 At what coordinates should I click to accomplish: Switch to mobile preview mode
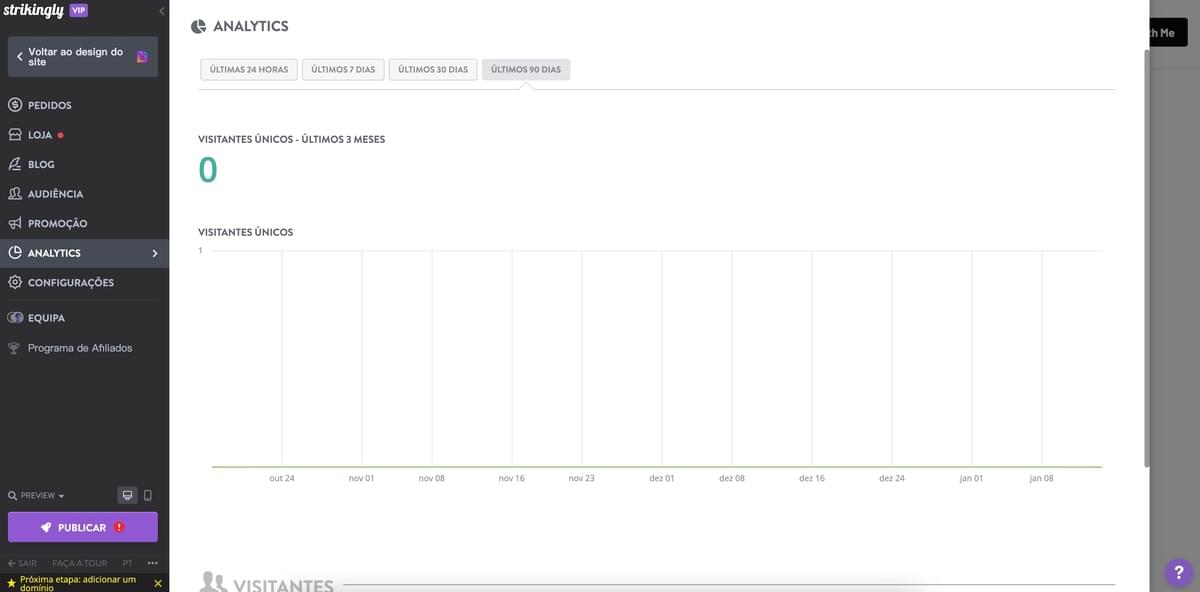(x=148, y=495)
